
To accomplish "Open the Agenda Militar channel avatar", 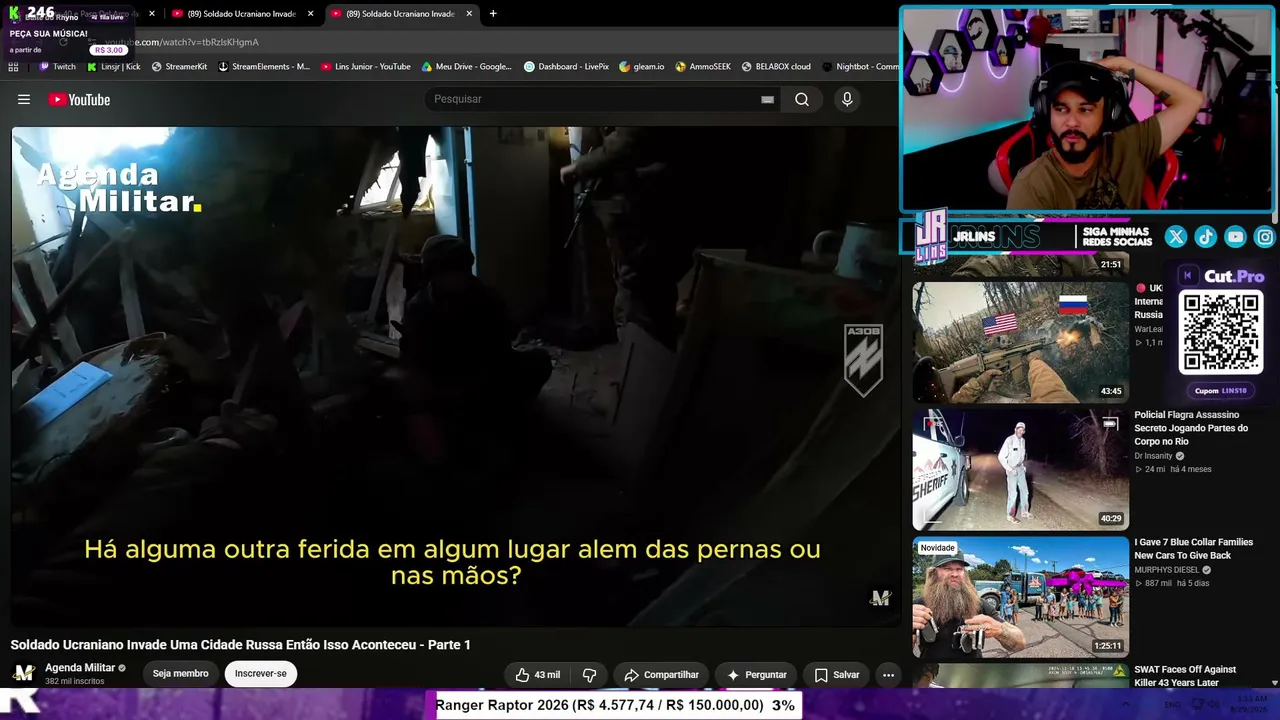I will coord(24,673).
